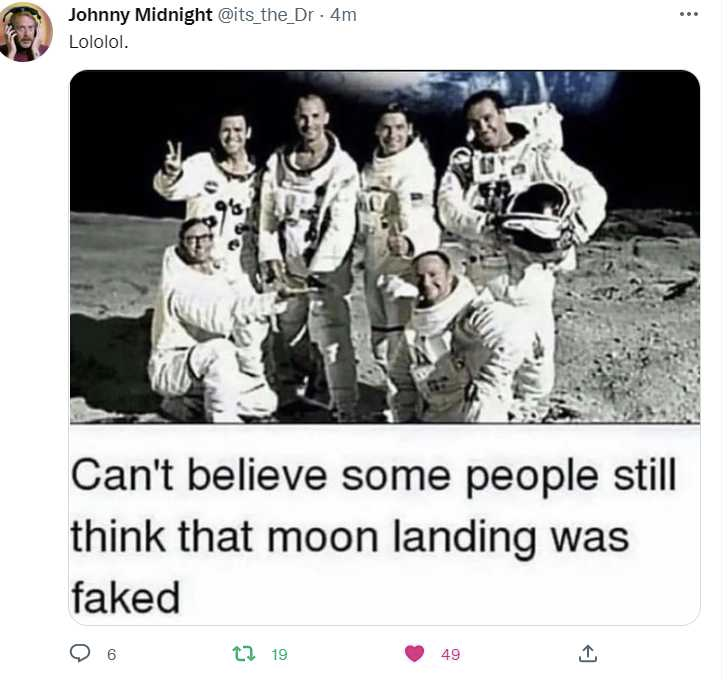Open Johnny Midnight's profile avatar
The width and height of the screenshot is (728, 680).
26,32
